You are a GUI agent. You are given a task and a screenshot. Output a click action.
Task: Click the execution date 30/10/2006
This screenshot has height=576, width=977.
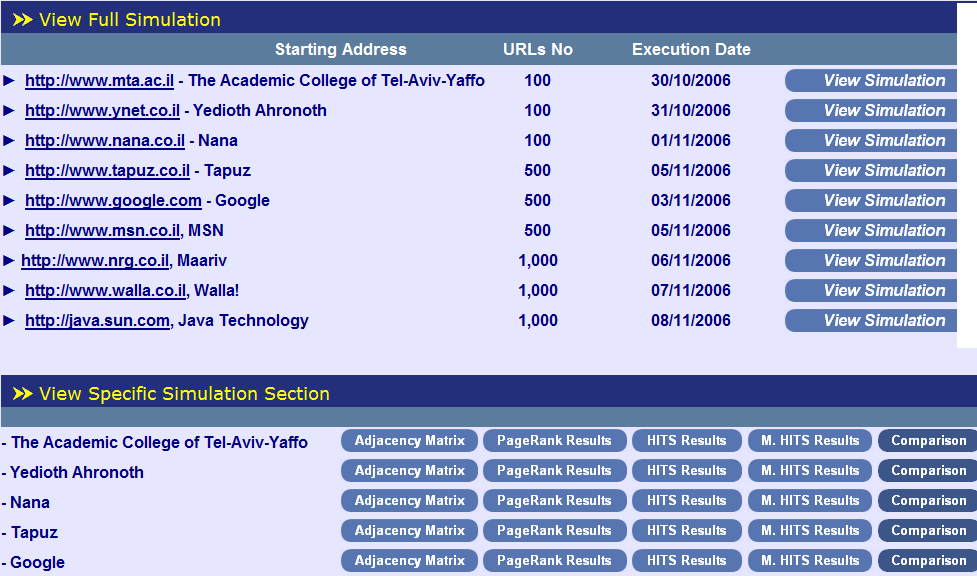(x=691, y=80)
